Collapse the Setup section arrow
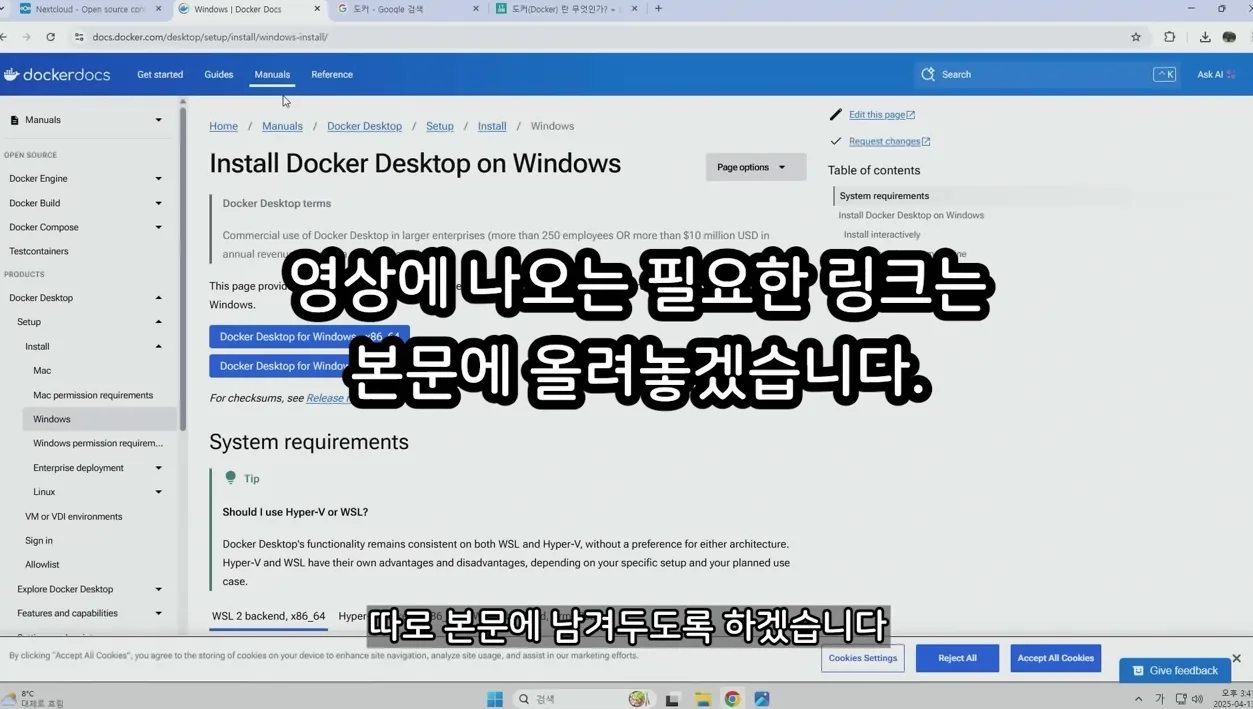Image resolution: width=1253 pixels, height=709 pixels. tap(158, 322)
